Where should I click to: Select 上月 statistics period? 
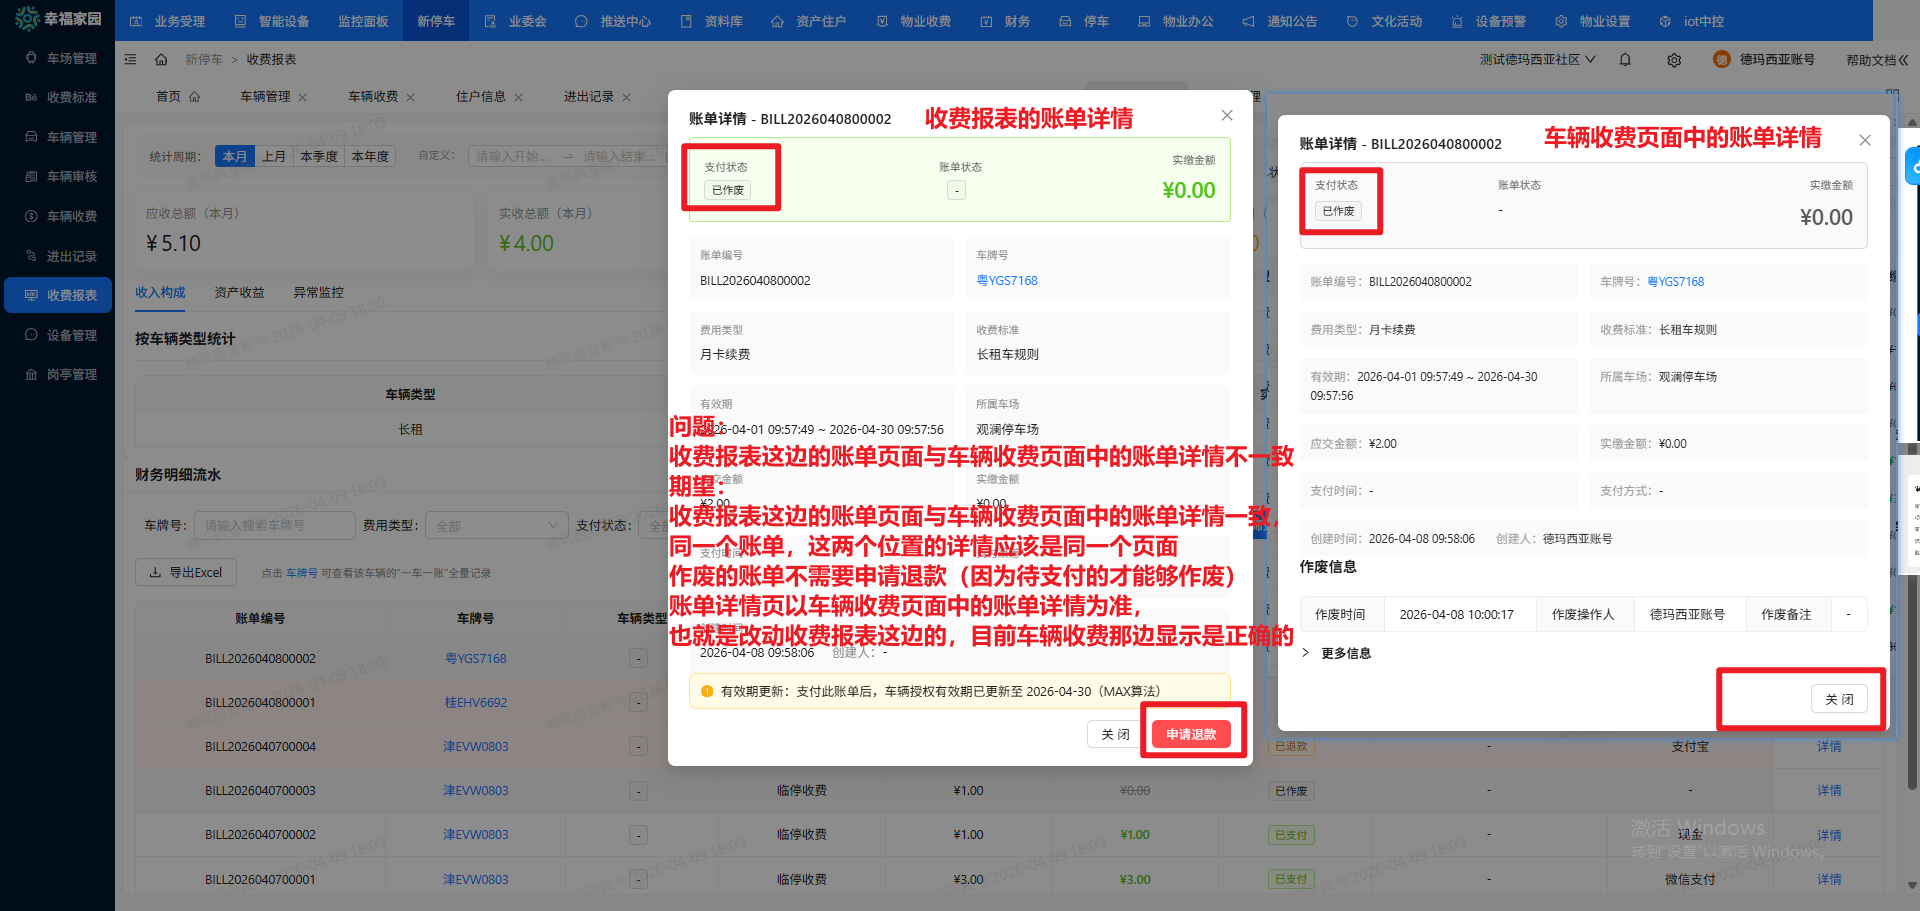(x=273, y=156)
